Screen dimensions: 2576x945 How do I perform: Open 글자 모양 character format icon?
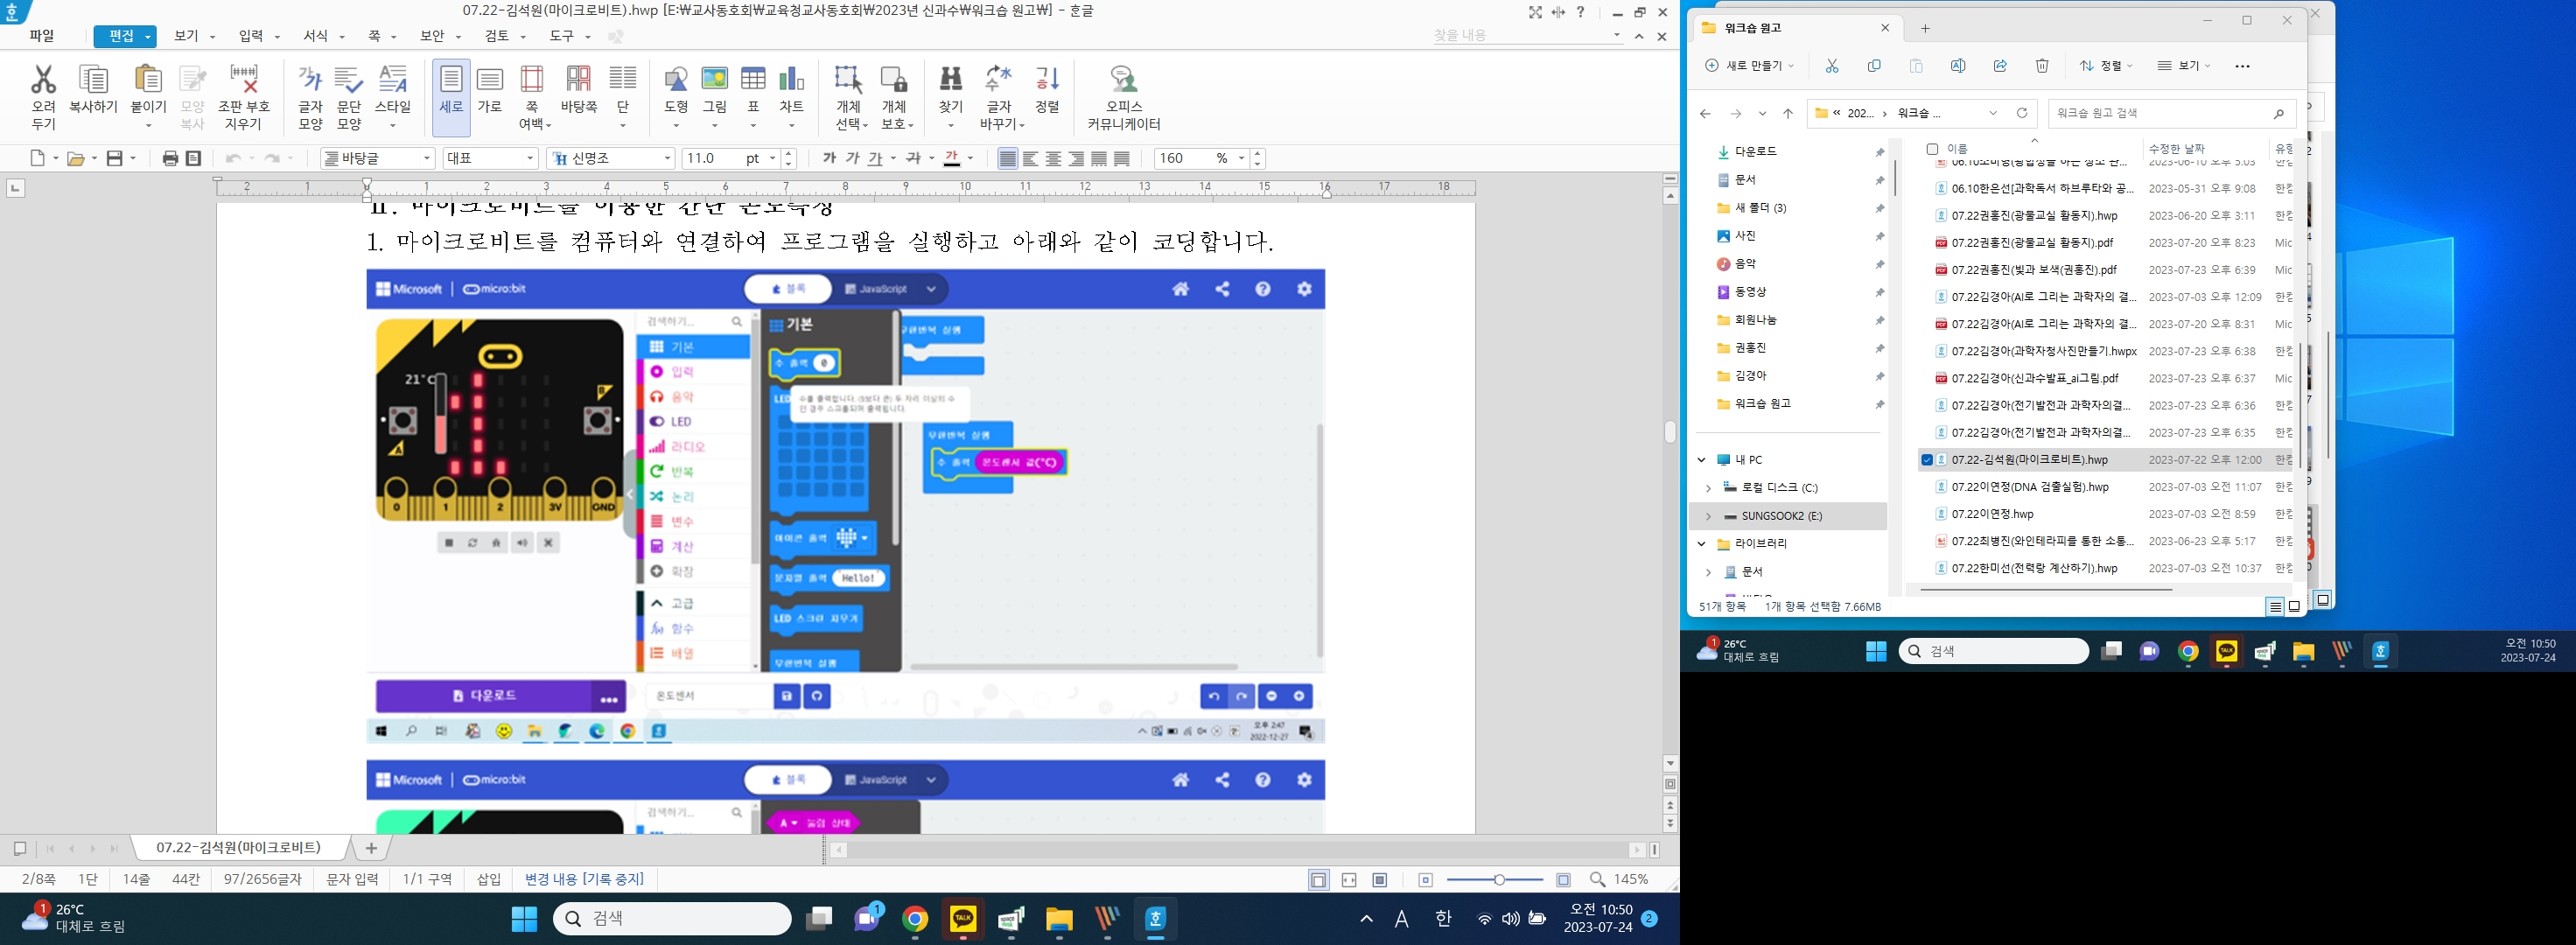(x=310, y=80)
